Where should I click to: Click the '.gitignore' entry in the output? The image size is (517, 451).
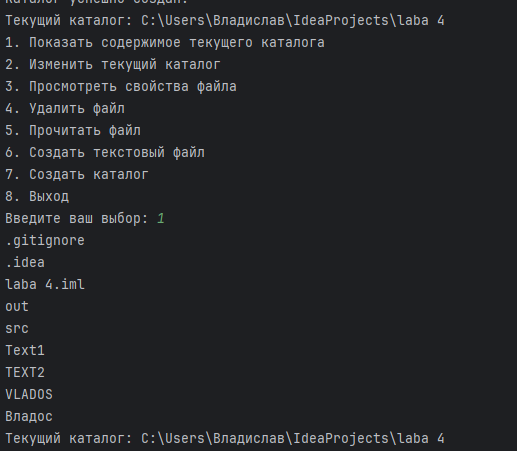[45, 241]
